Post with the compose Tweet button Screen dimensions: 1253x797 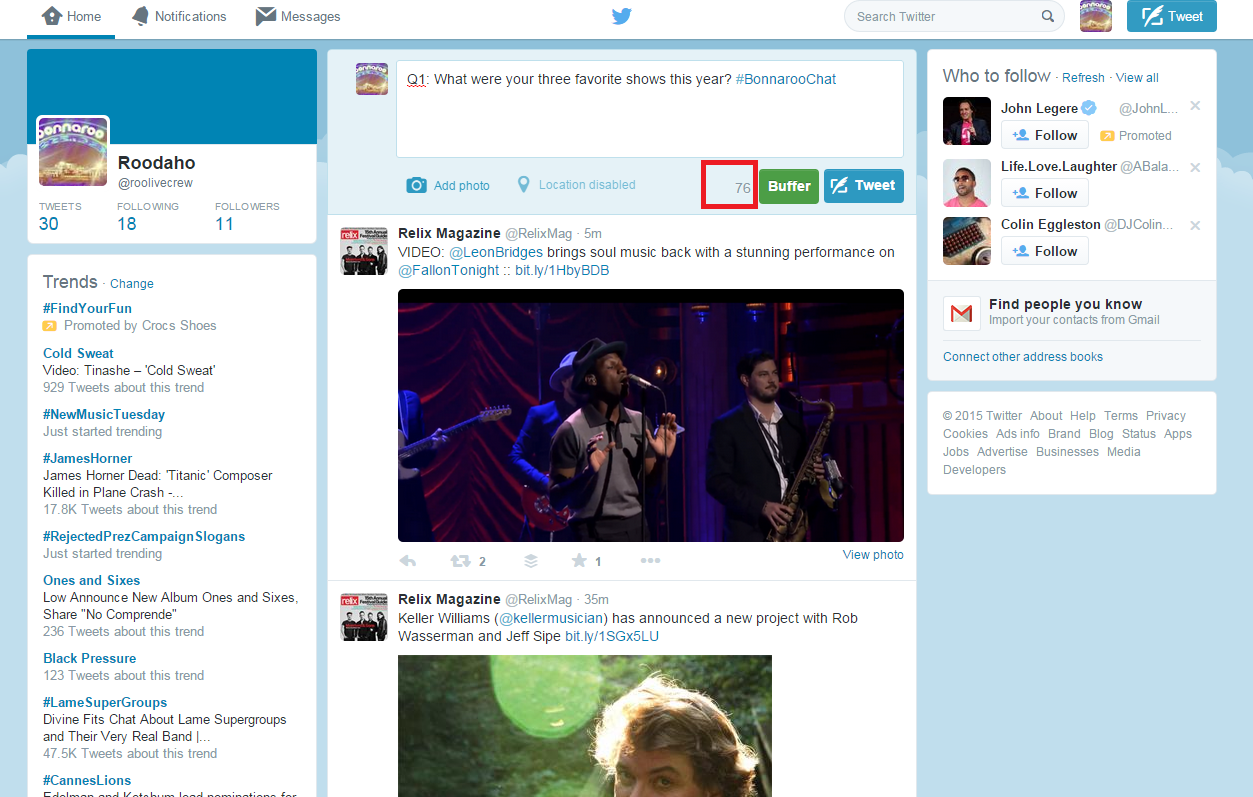pos(864,186)
